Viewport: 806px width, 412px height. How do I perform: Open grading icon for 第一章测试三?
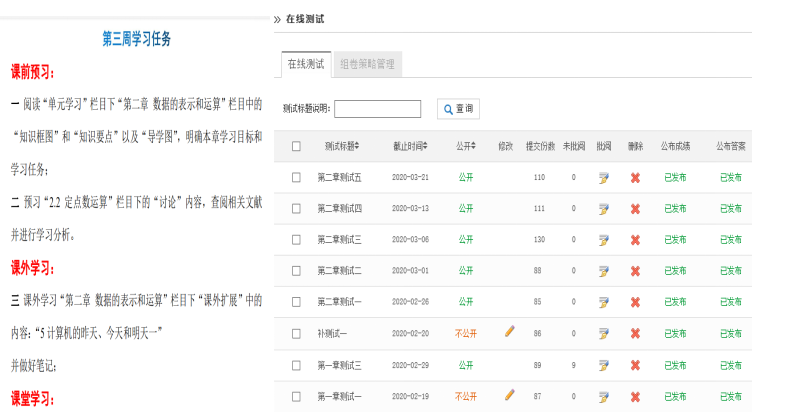pos(603,365)
